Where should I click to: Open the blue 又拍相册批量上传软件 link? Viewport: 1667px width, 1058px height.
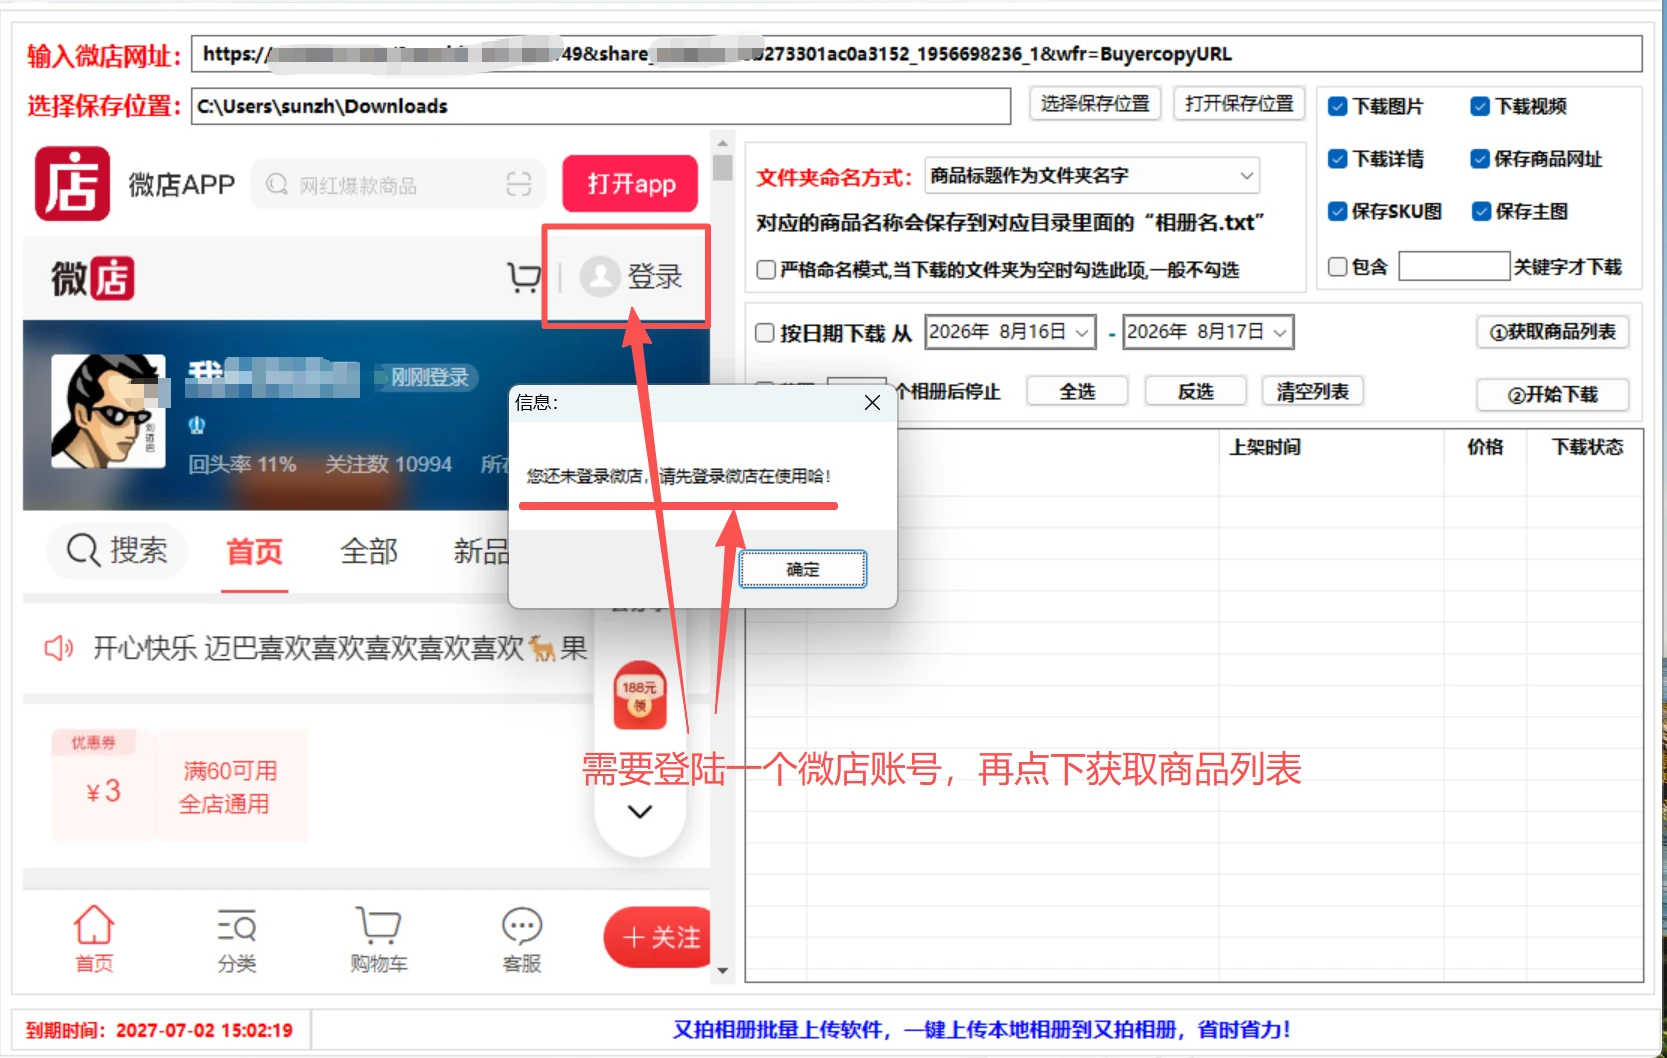click(x=982, y=1030)
